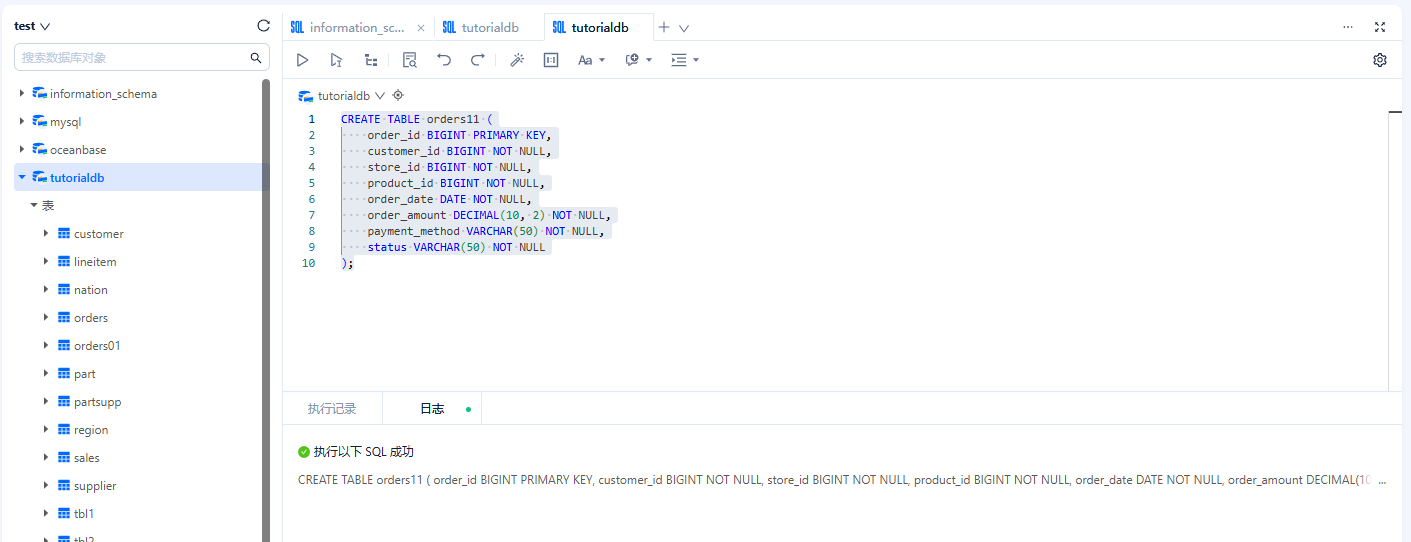Open the Aa text case dropdown
The width and height of the screenshot is (1411, 542).
[x=591, y=60]
